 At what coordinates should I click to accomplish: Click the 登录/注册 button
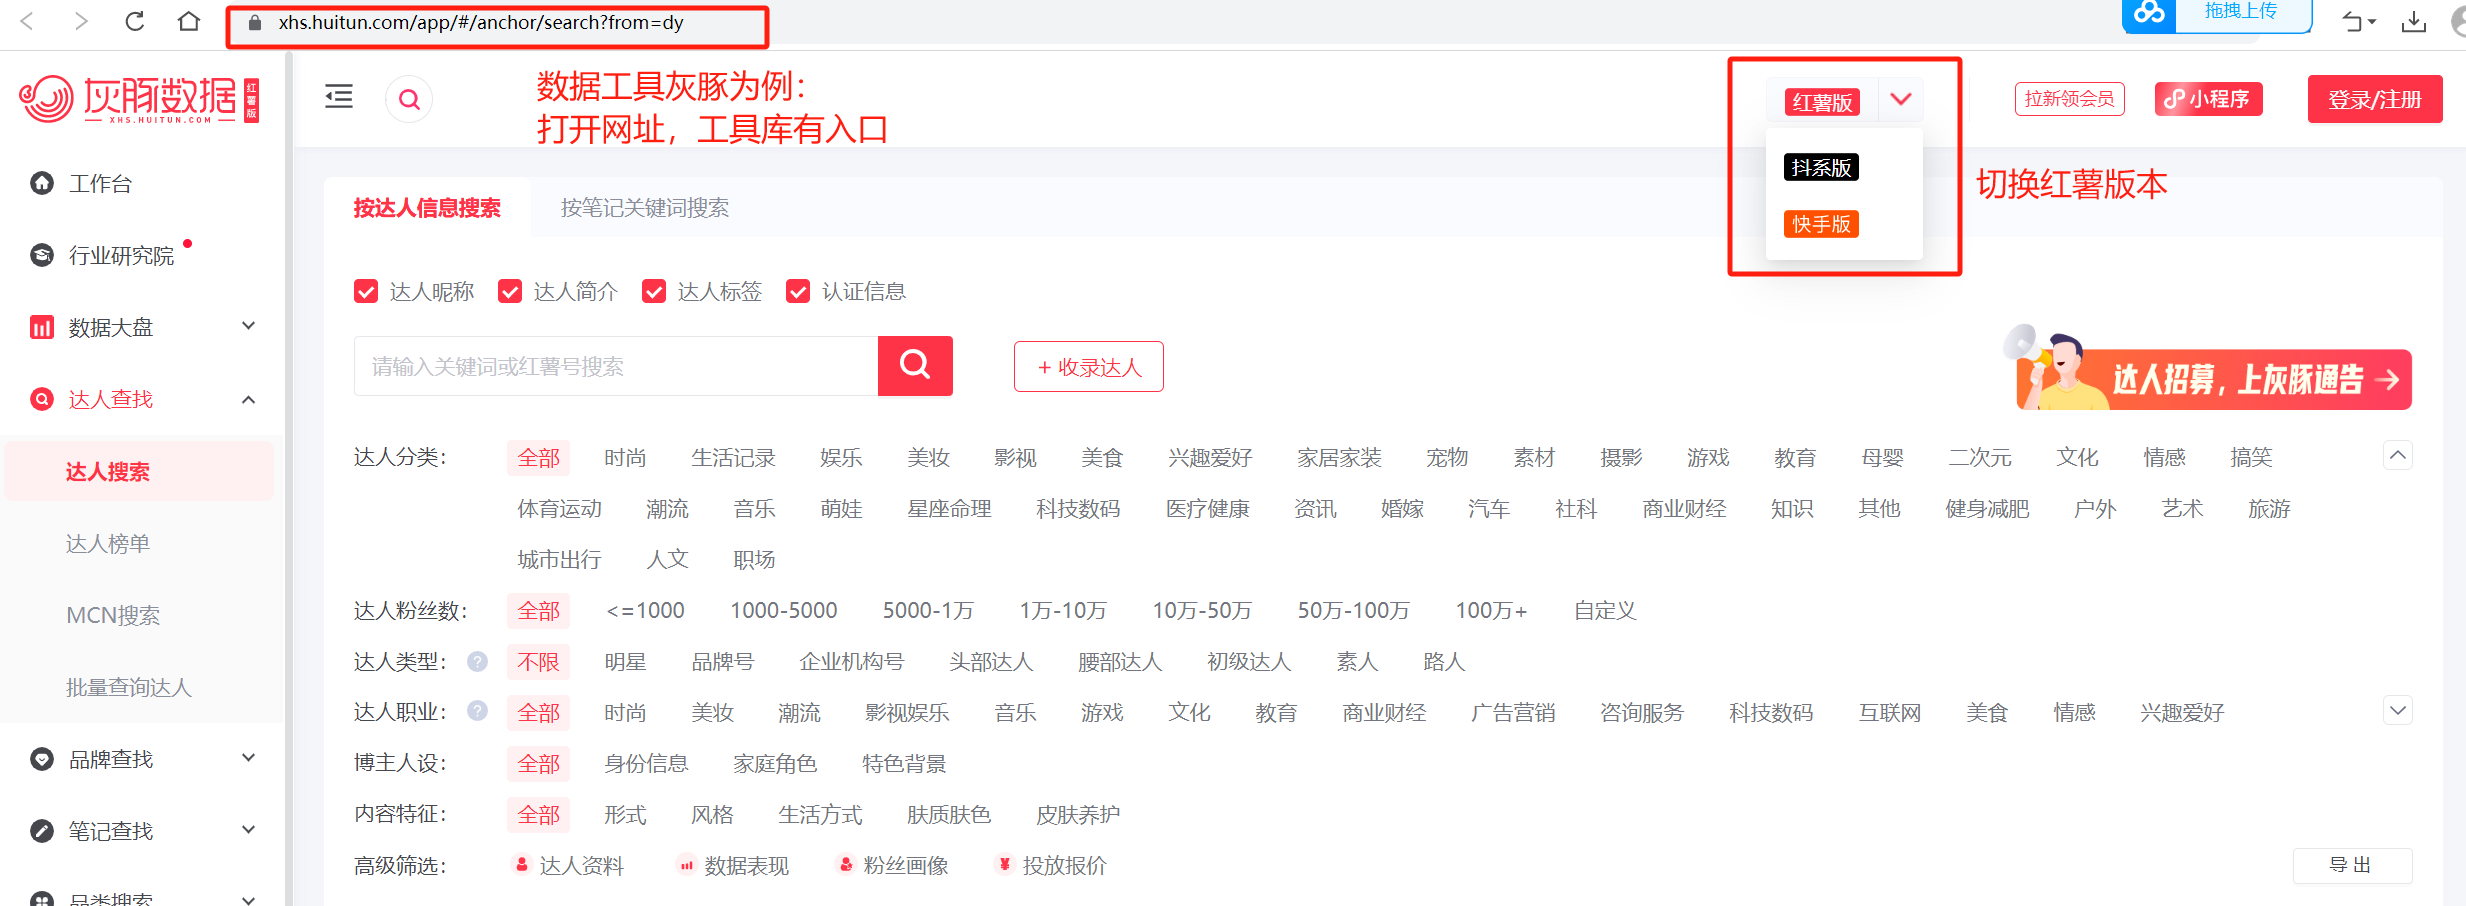[2375, 99]
